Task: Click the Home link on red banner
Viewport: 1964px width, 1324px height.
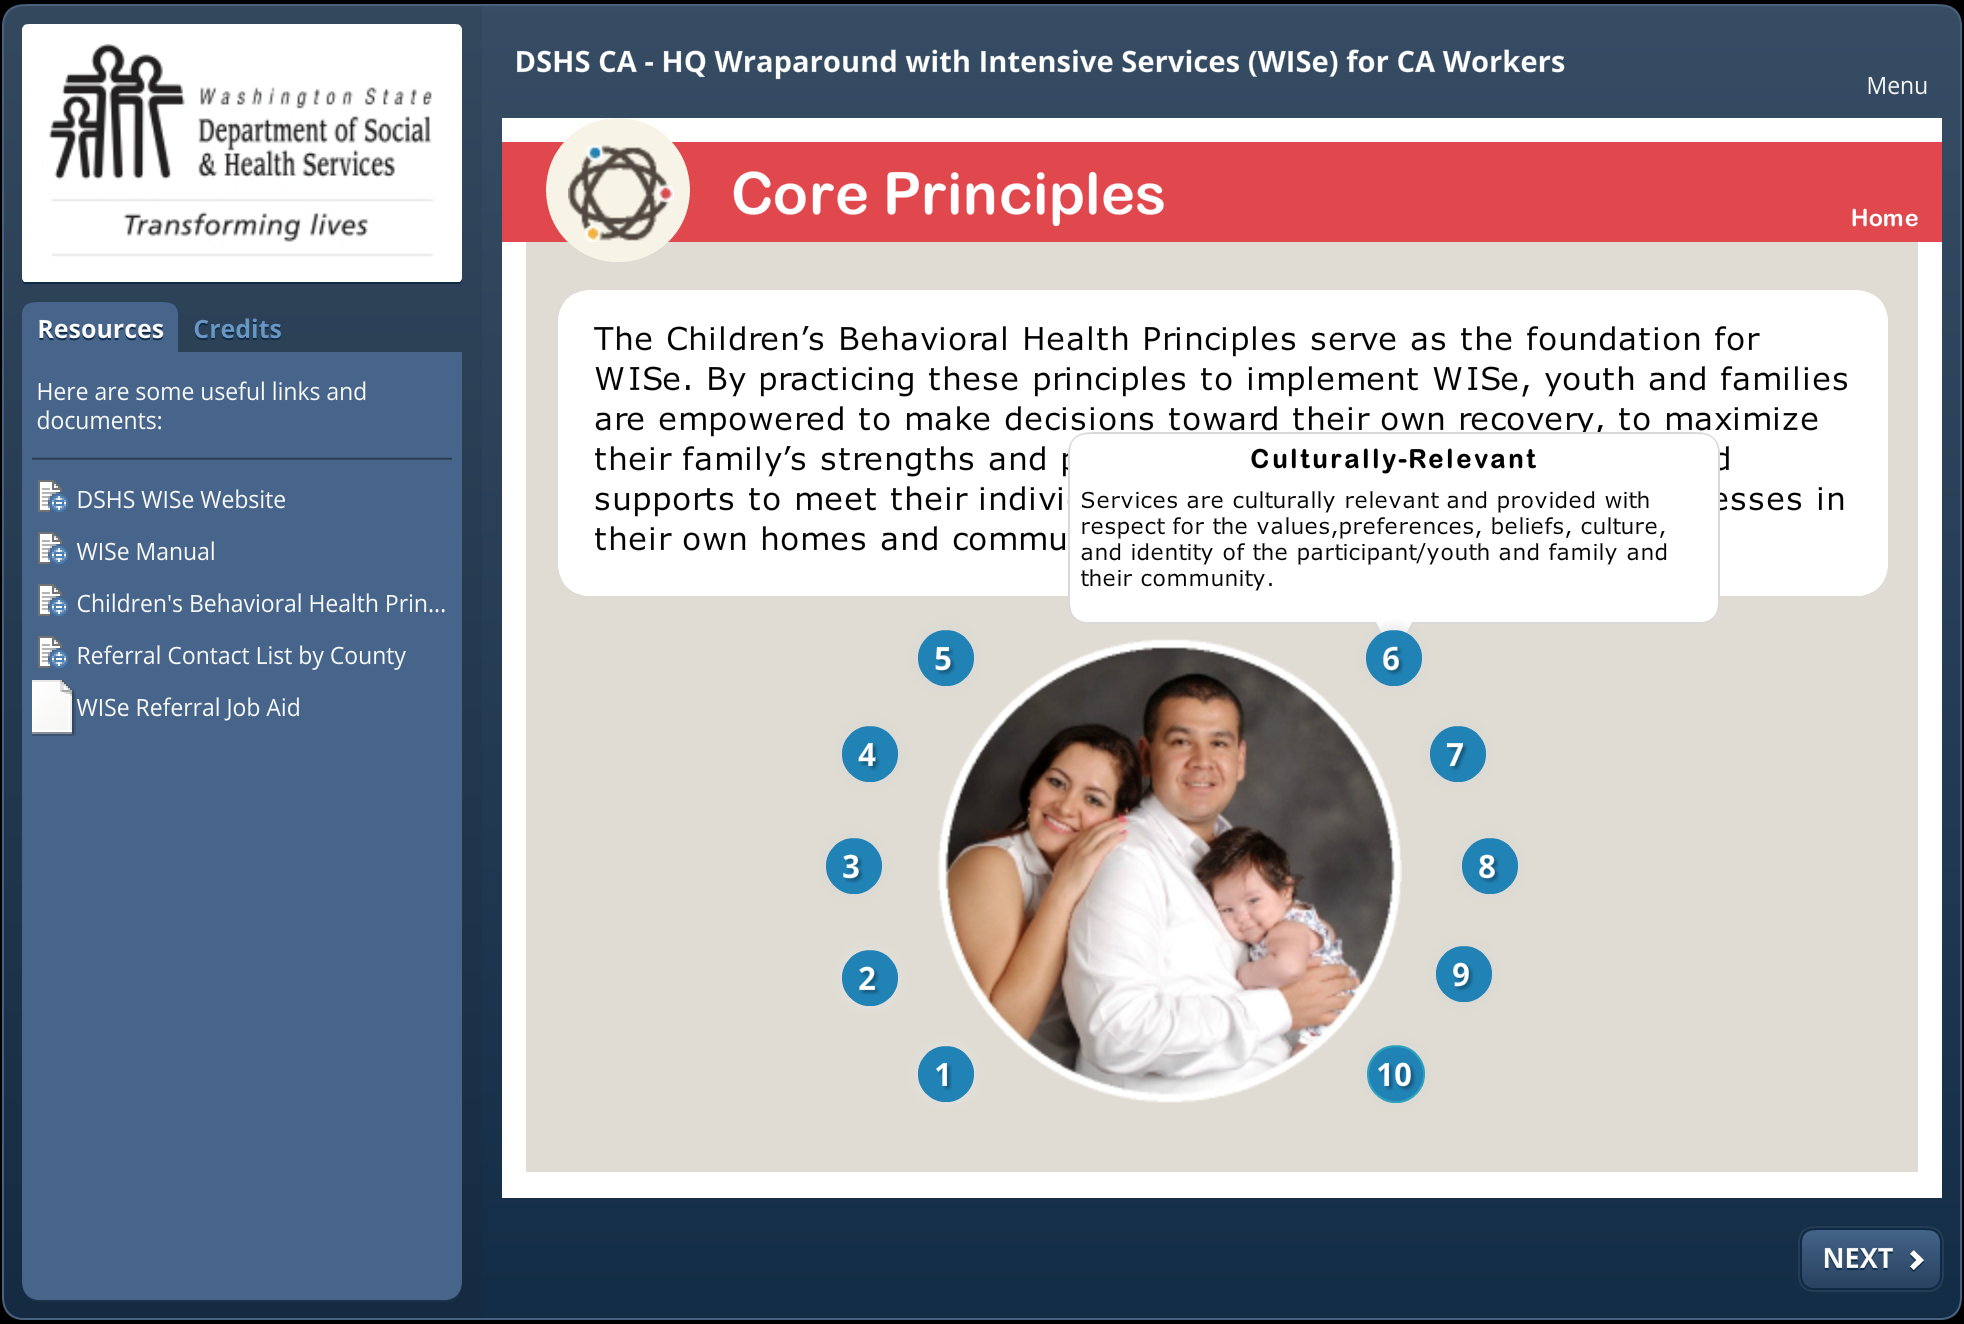Action: pos(1883,218)
